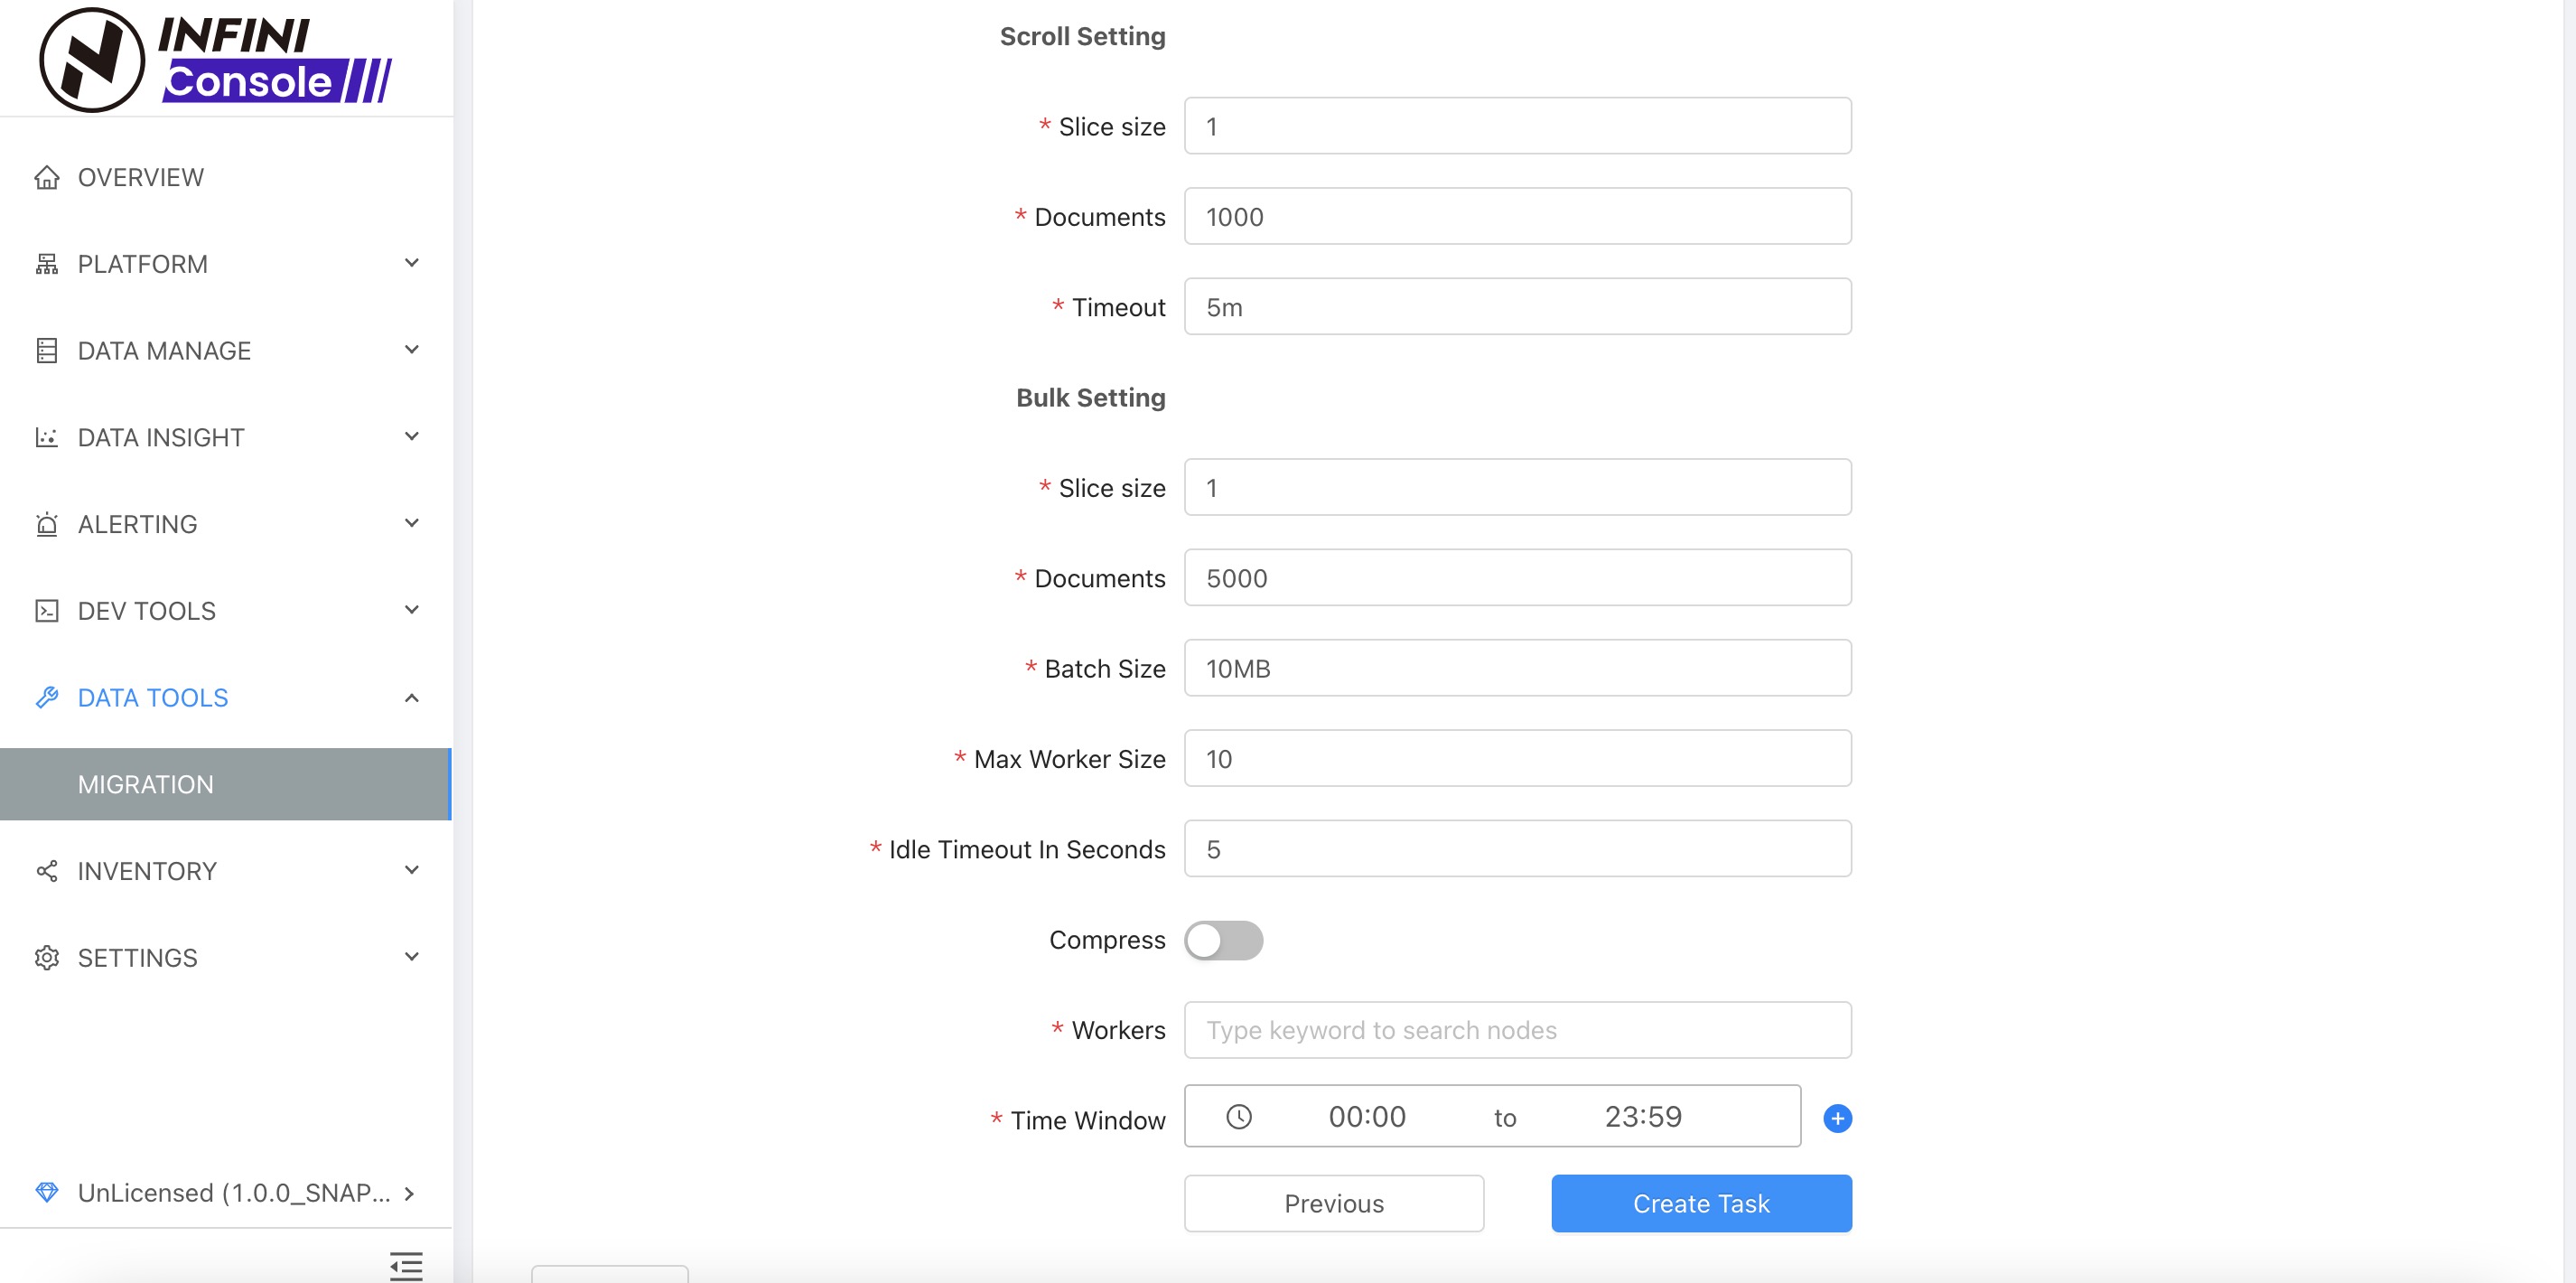2576x1283 pixels.
Task: Select the Migration menu item
Action: [x=146, y=784]
